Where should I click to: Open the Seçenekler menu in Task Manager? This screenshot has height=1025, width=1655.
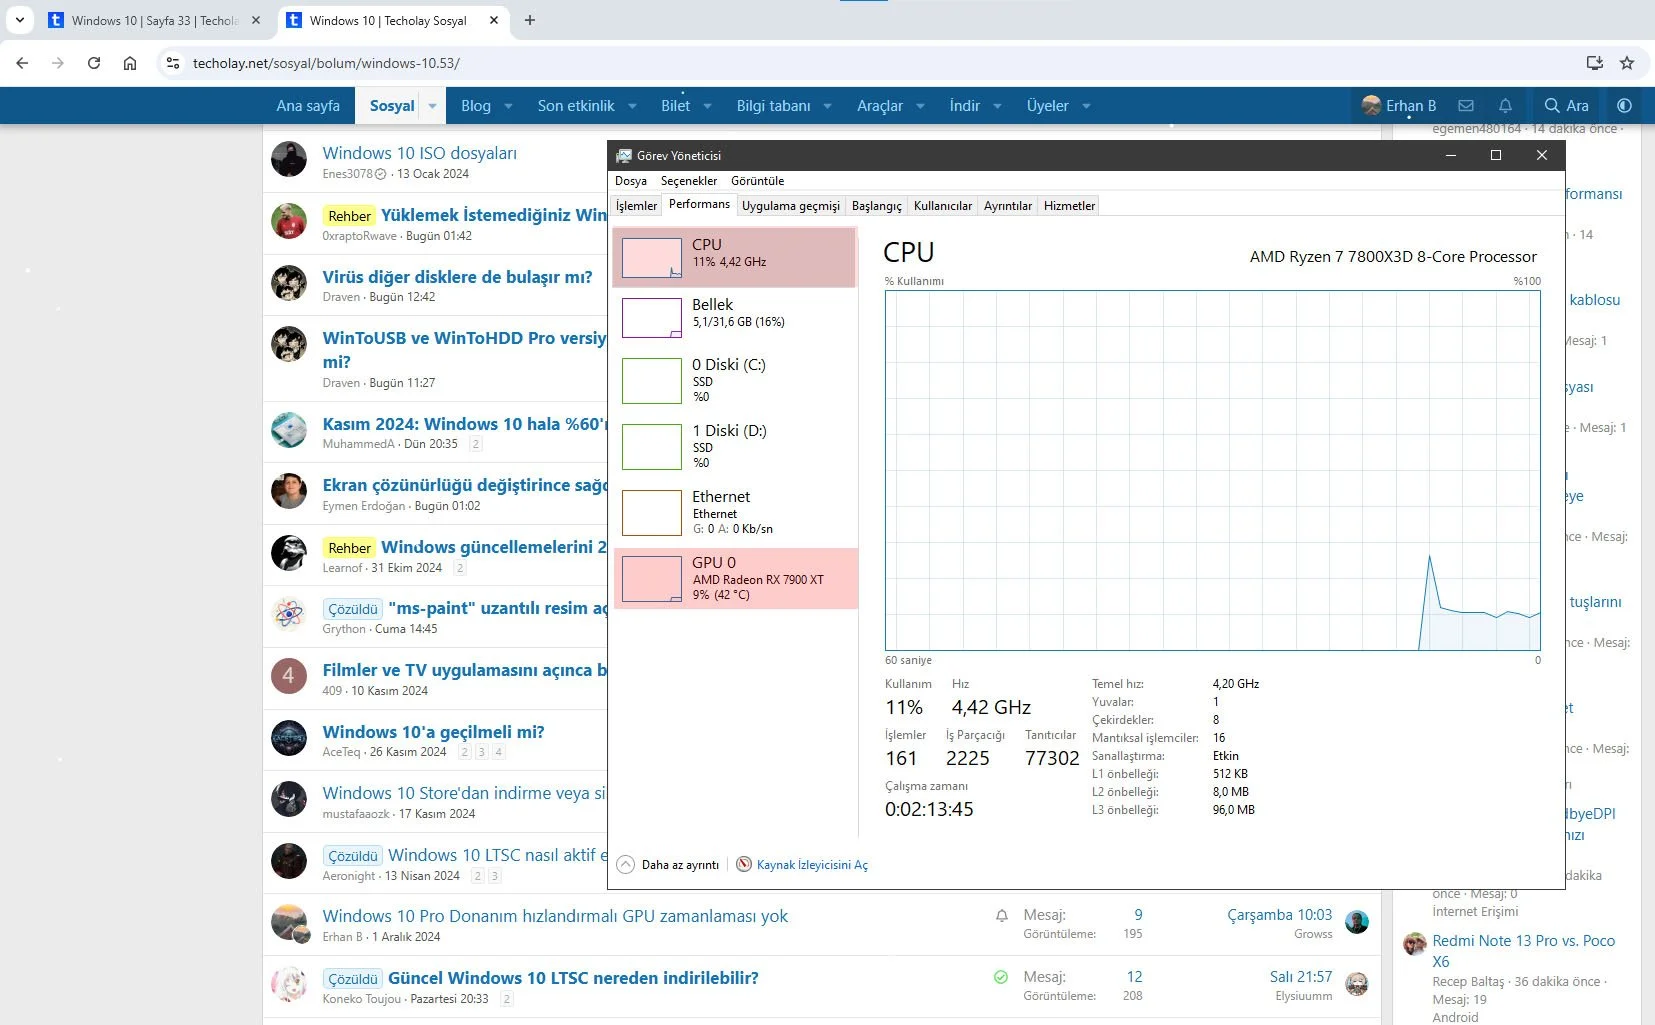coord(689,181)
